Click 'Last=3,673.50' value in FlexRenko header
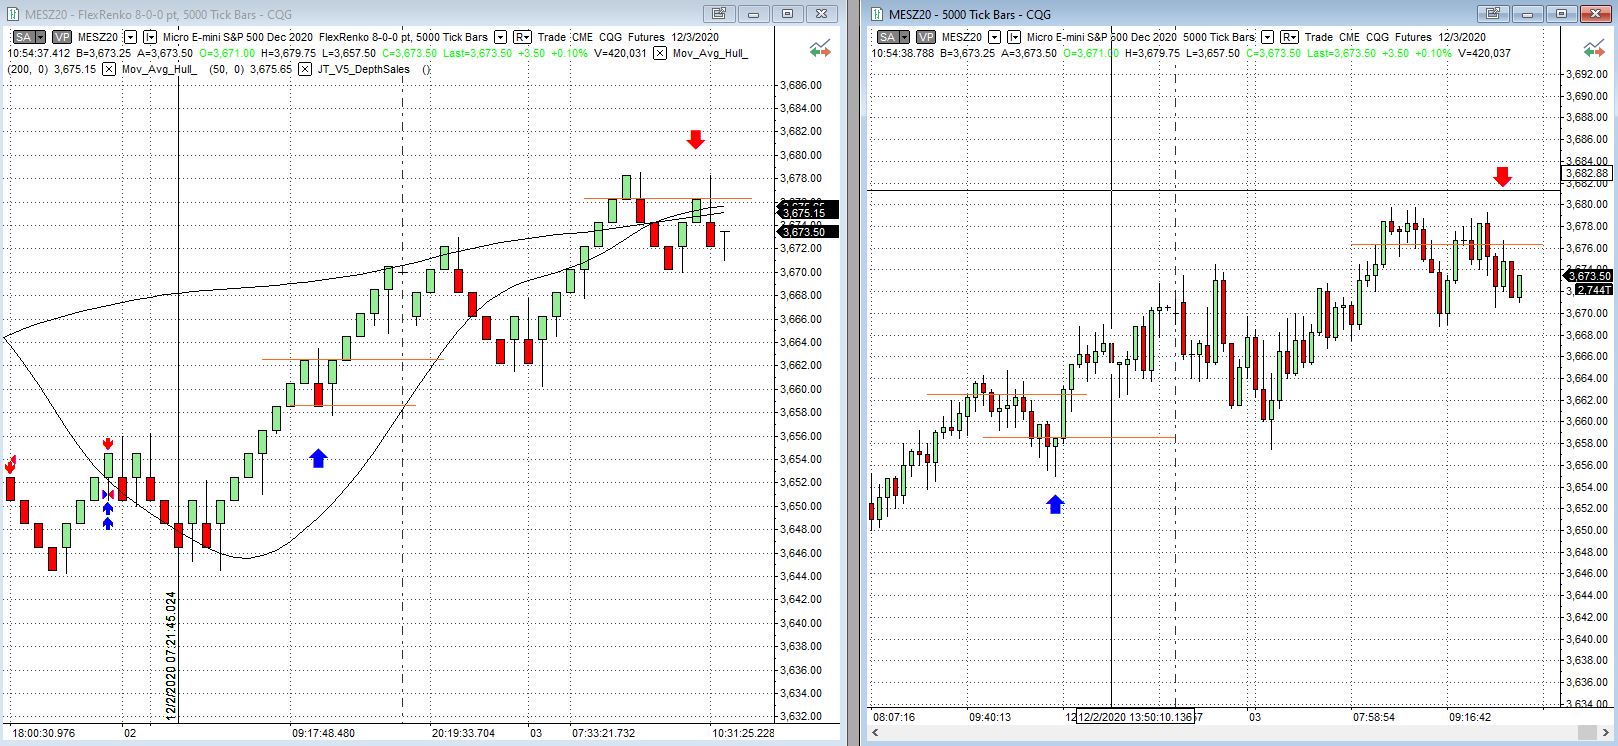This screenshot has height=746, width=1618. (x=477, y=53)
